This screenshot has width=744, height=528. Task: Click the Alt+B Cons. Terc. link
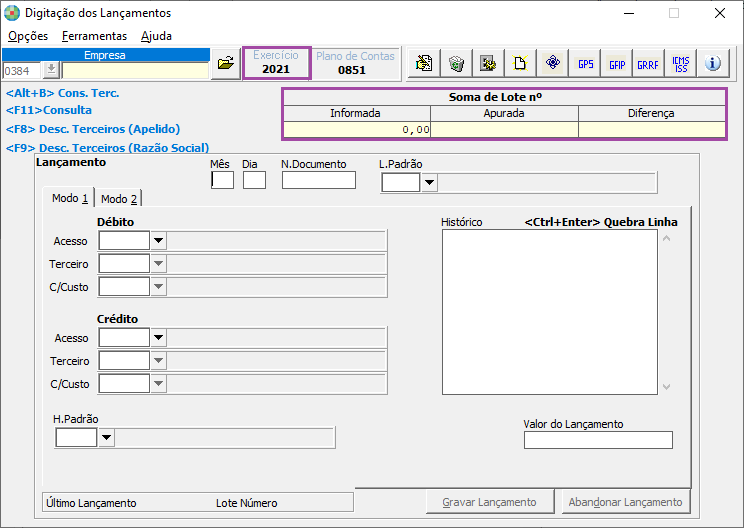tap(63, 93)
